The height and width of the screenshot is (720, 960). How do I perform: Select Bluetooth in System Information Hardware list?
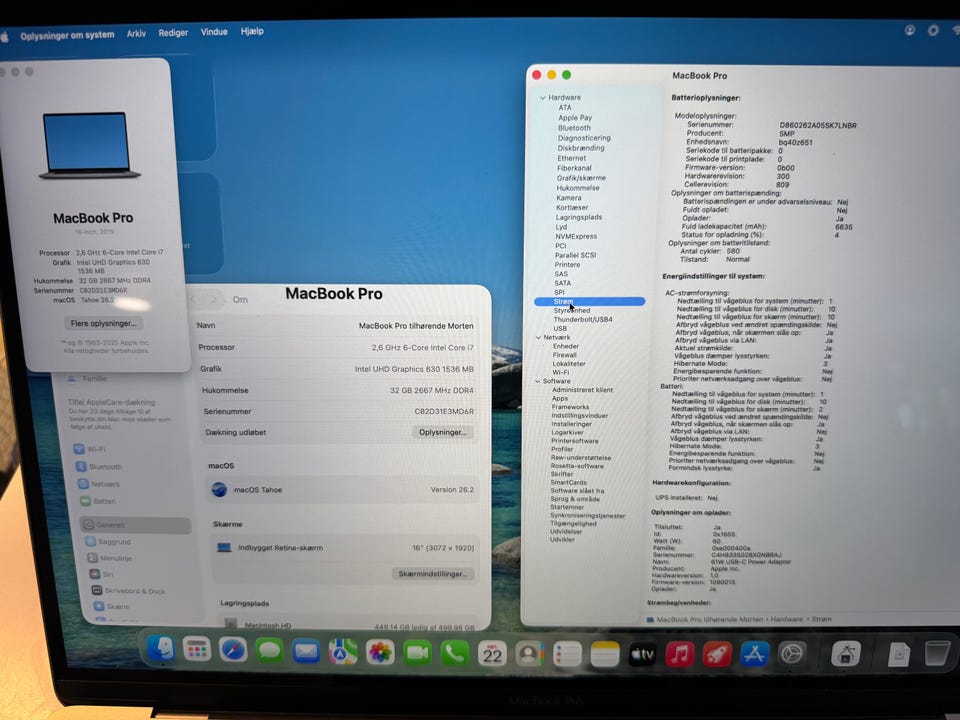(574, 128)
